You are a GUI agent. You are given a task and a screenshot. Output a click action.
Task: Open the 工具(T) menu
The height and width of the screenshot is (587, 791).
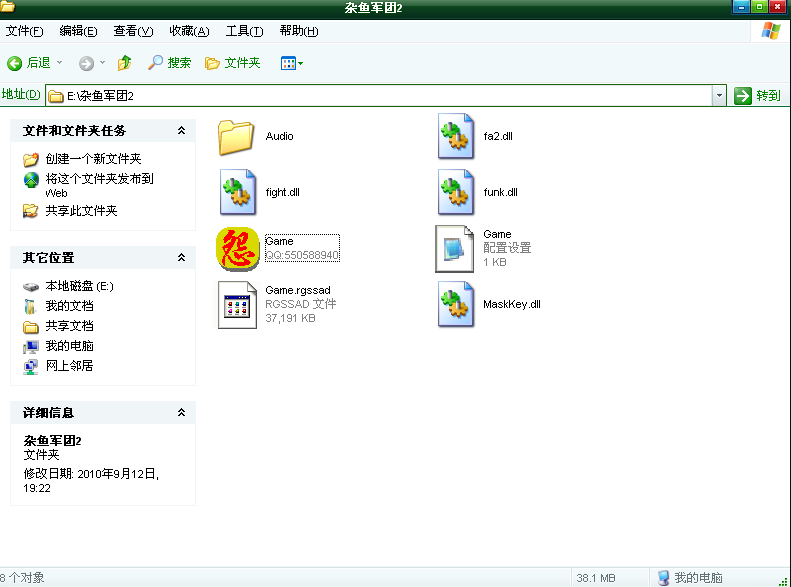click(x=244, y=31)
